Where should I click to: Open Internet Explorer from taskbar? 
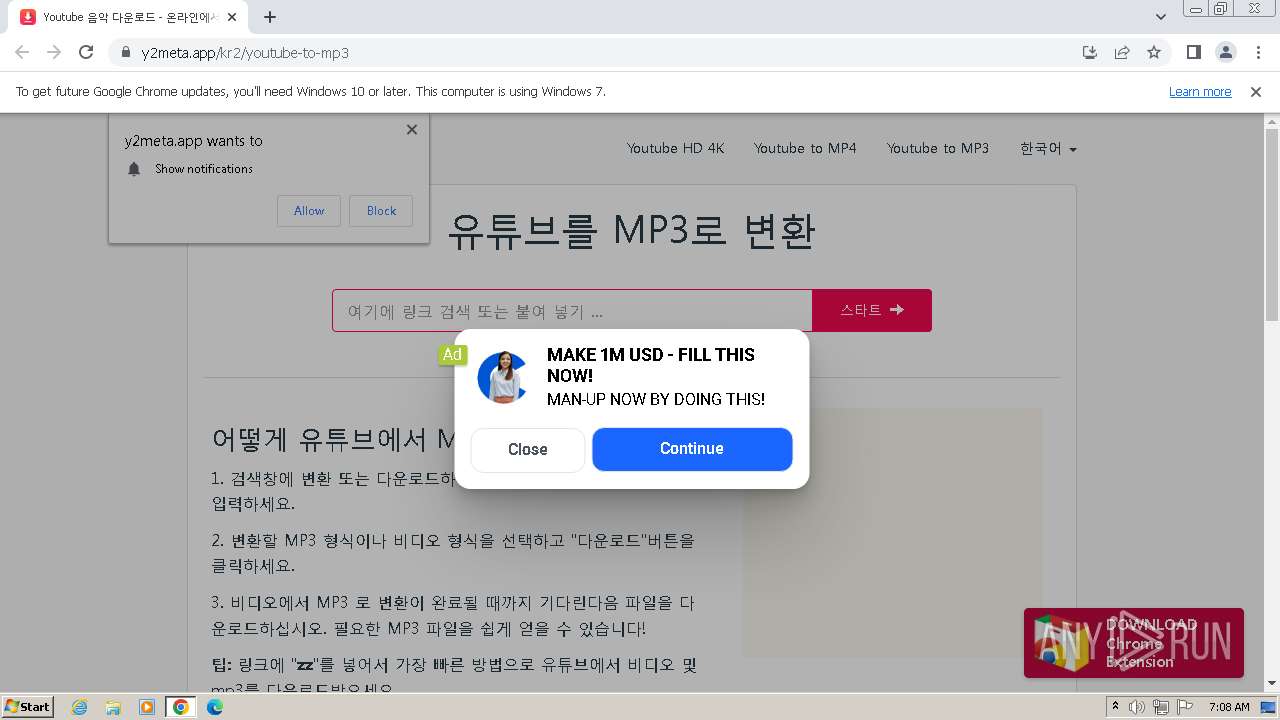click(80, 707)
